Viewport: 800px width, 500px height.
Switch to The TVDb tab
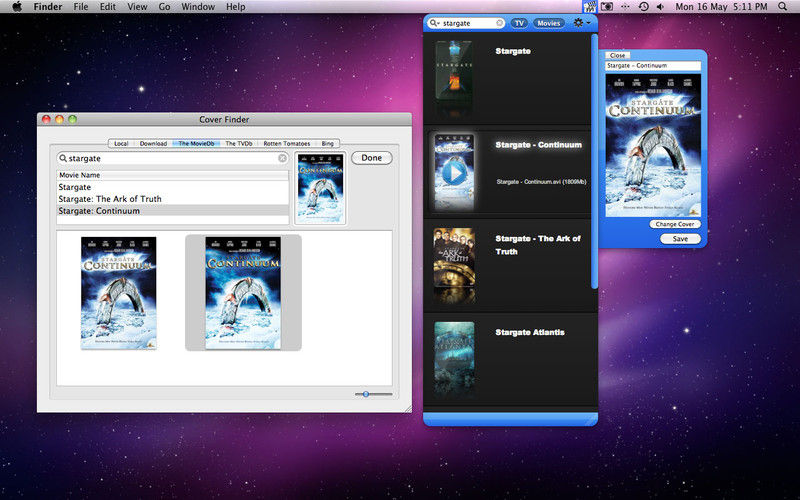coord(239,144)
